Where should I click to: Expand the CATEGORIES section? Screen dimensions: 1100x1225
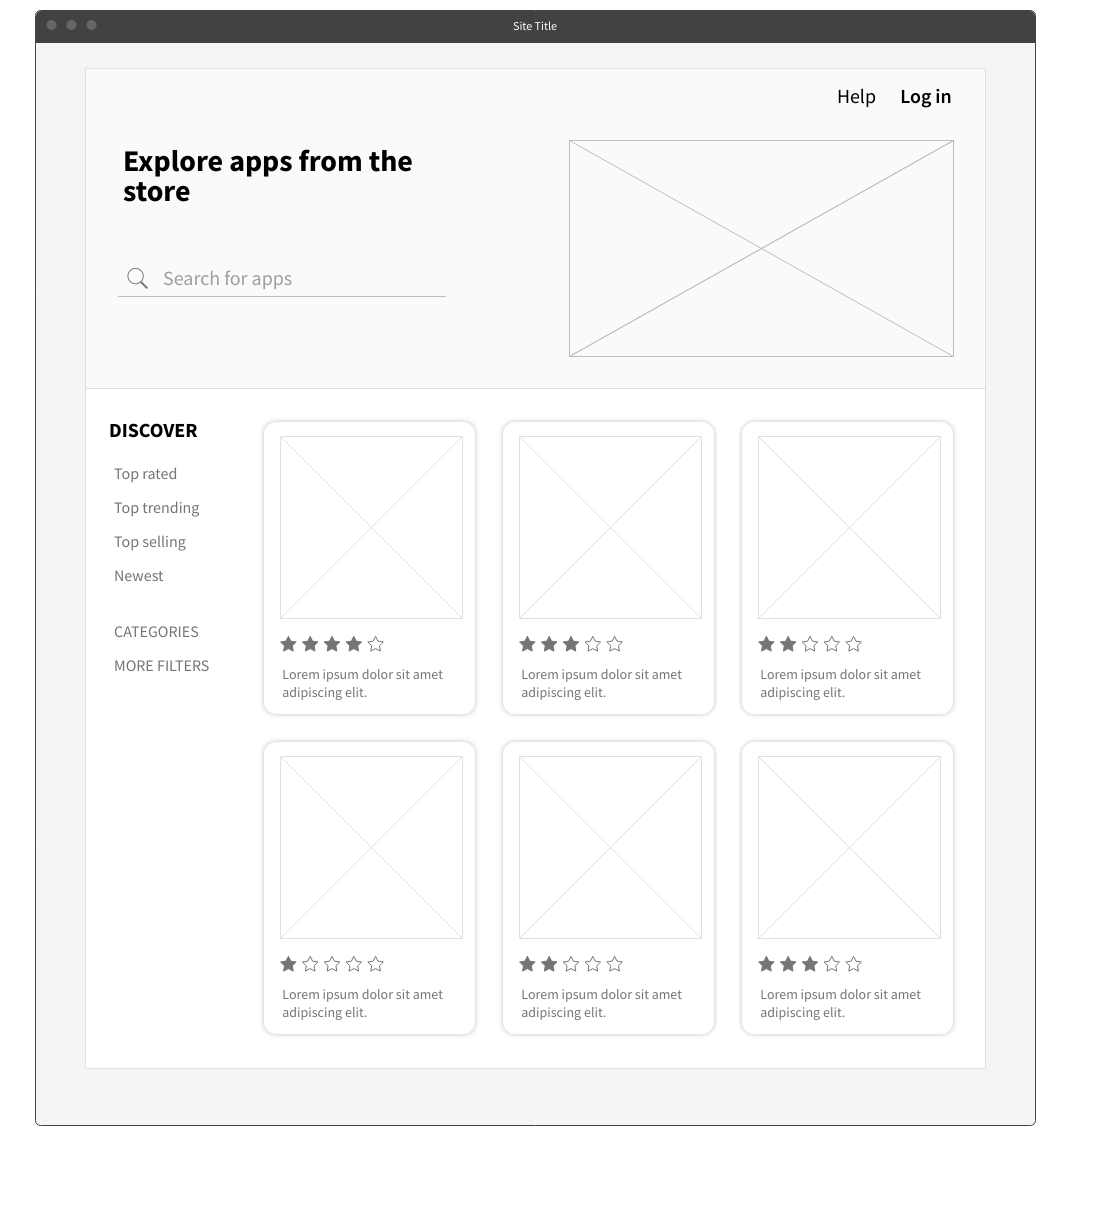pyautogui.click(x=155, y=632)
